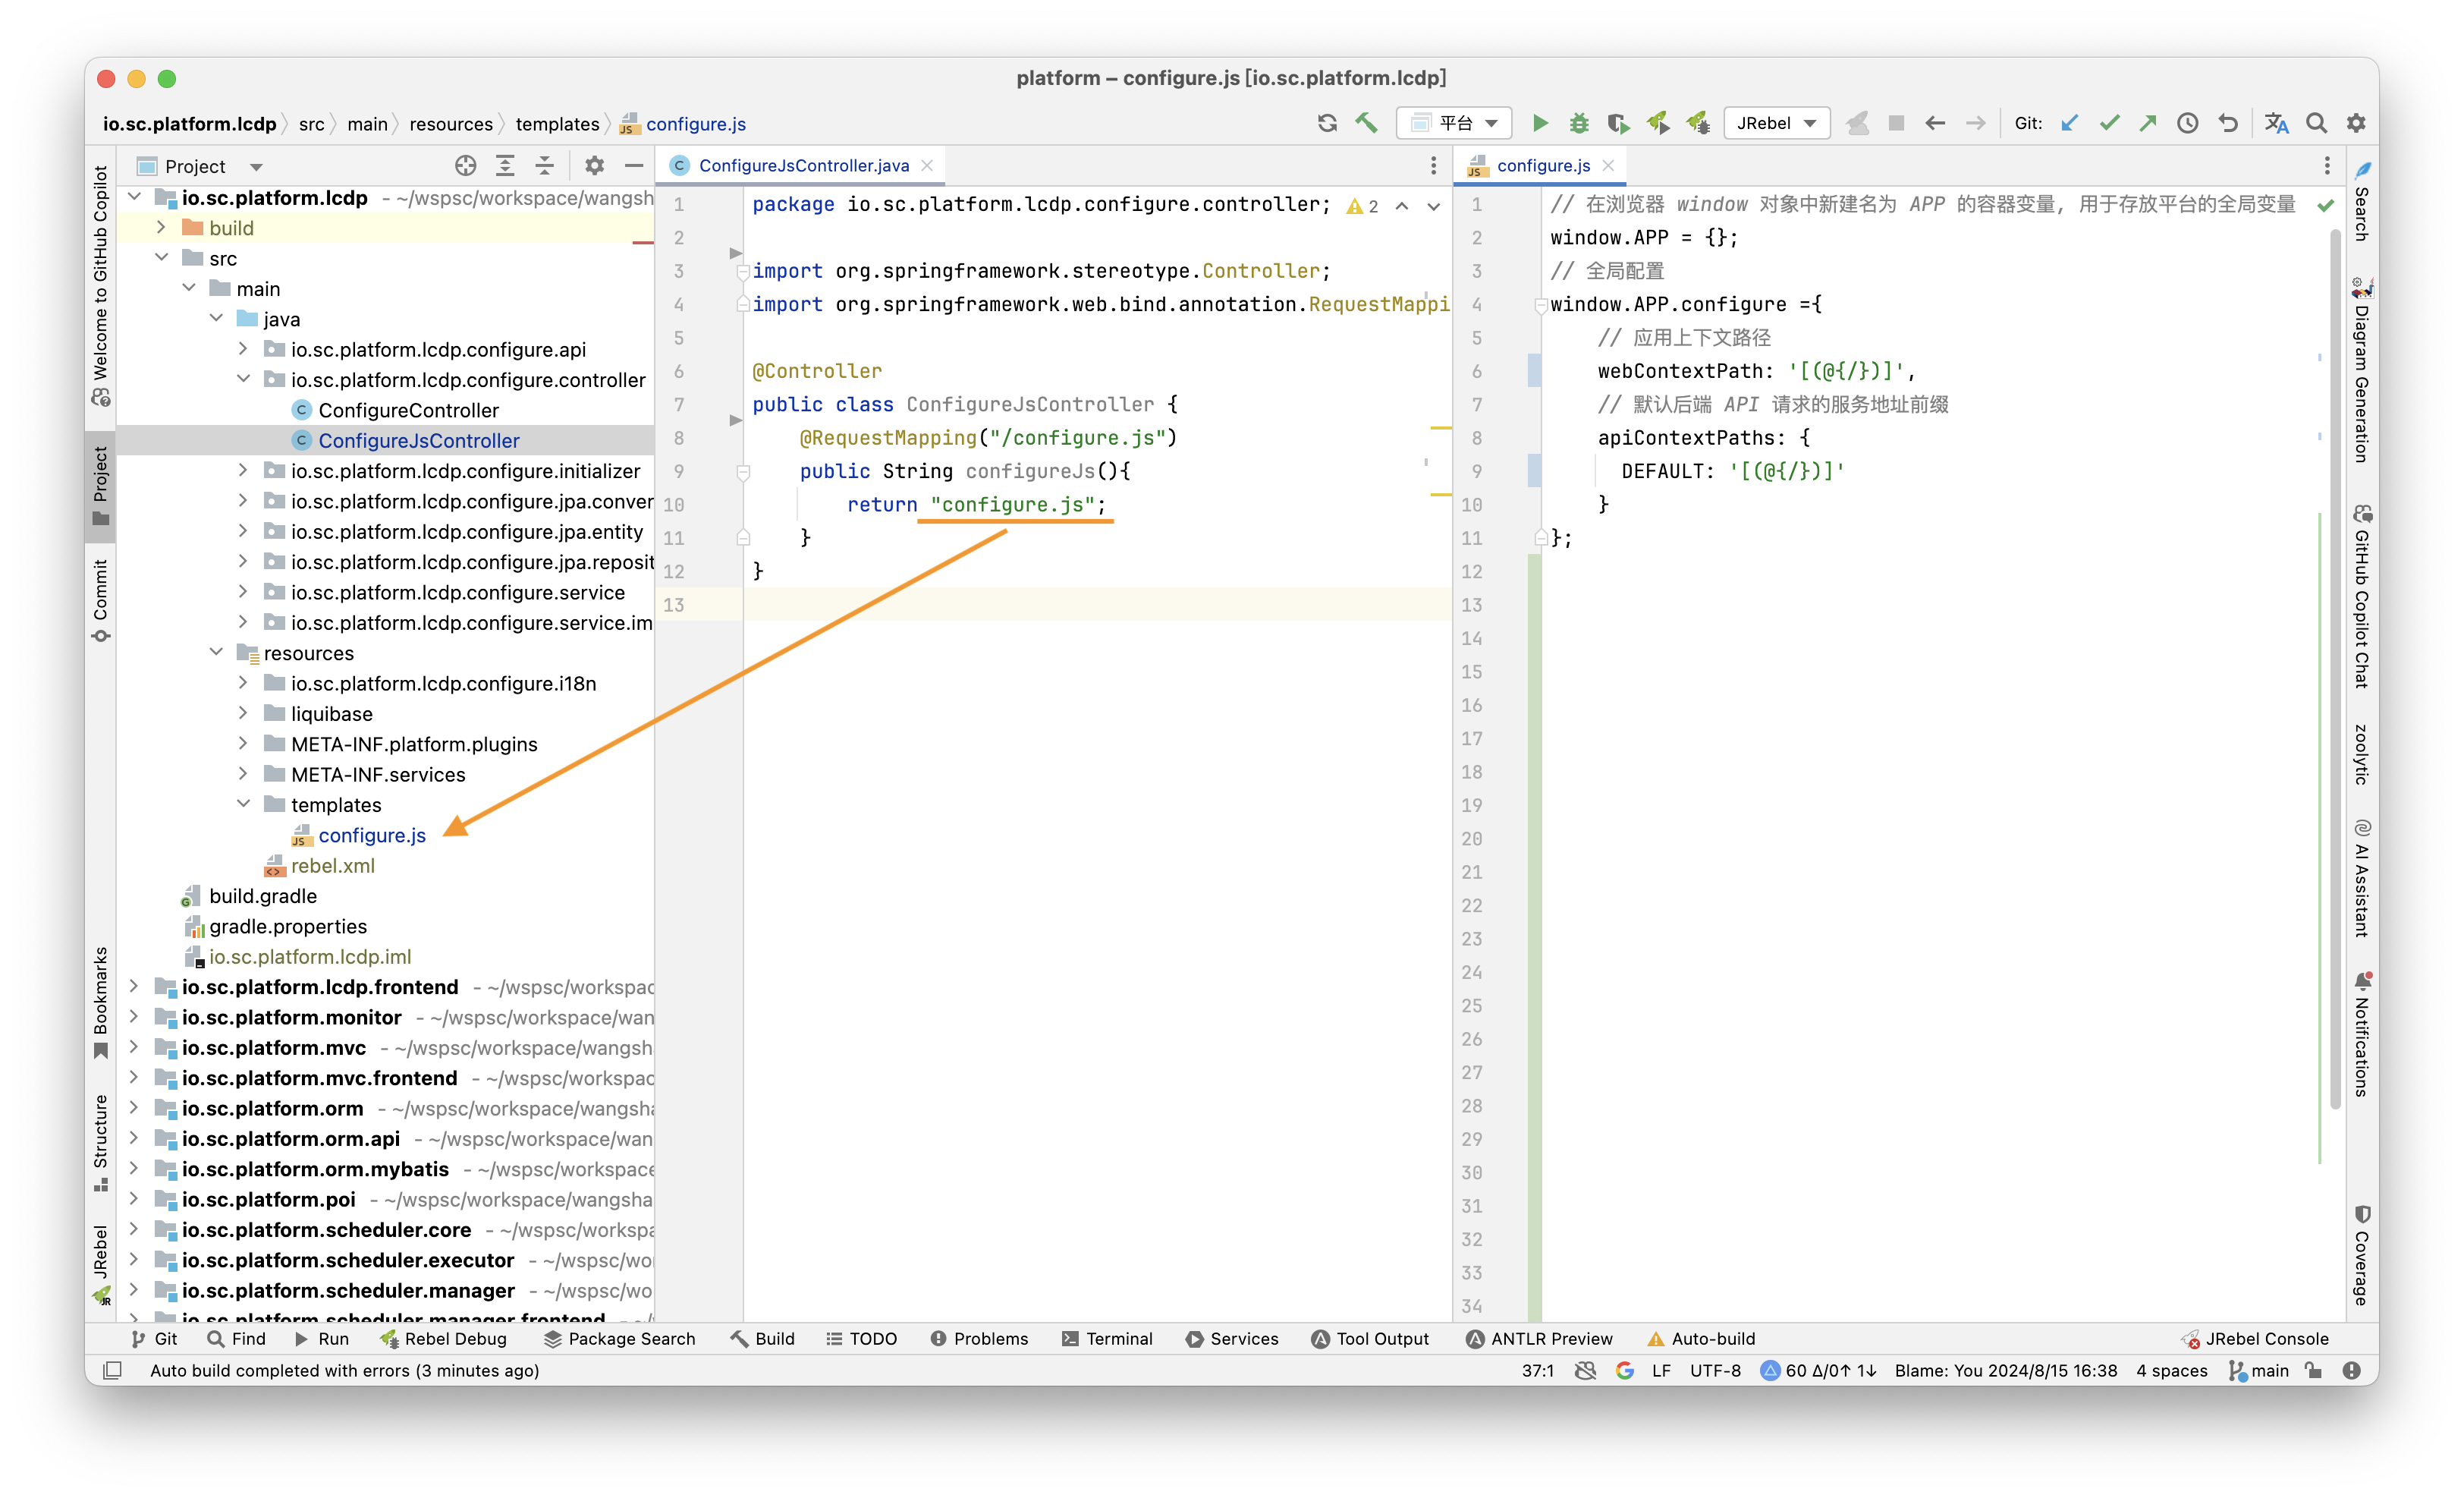Click the Git rollback arrow icon
Image resolution: width=2464 pixels, height=1498 pixels.
[x=2228, y=123]
